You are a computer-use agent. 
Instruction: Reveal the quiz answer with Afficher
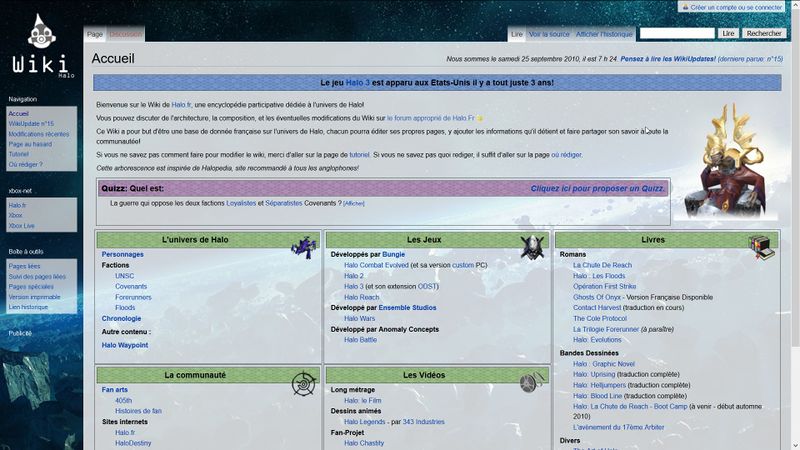click(x=354, y=204)
